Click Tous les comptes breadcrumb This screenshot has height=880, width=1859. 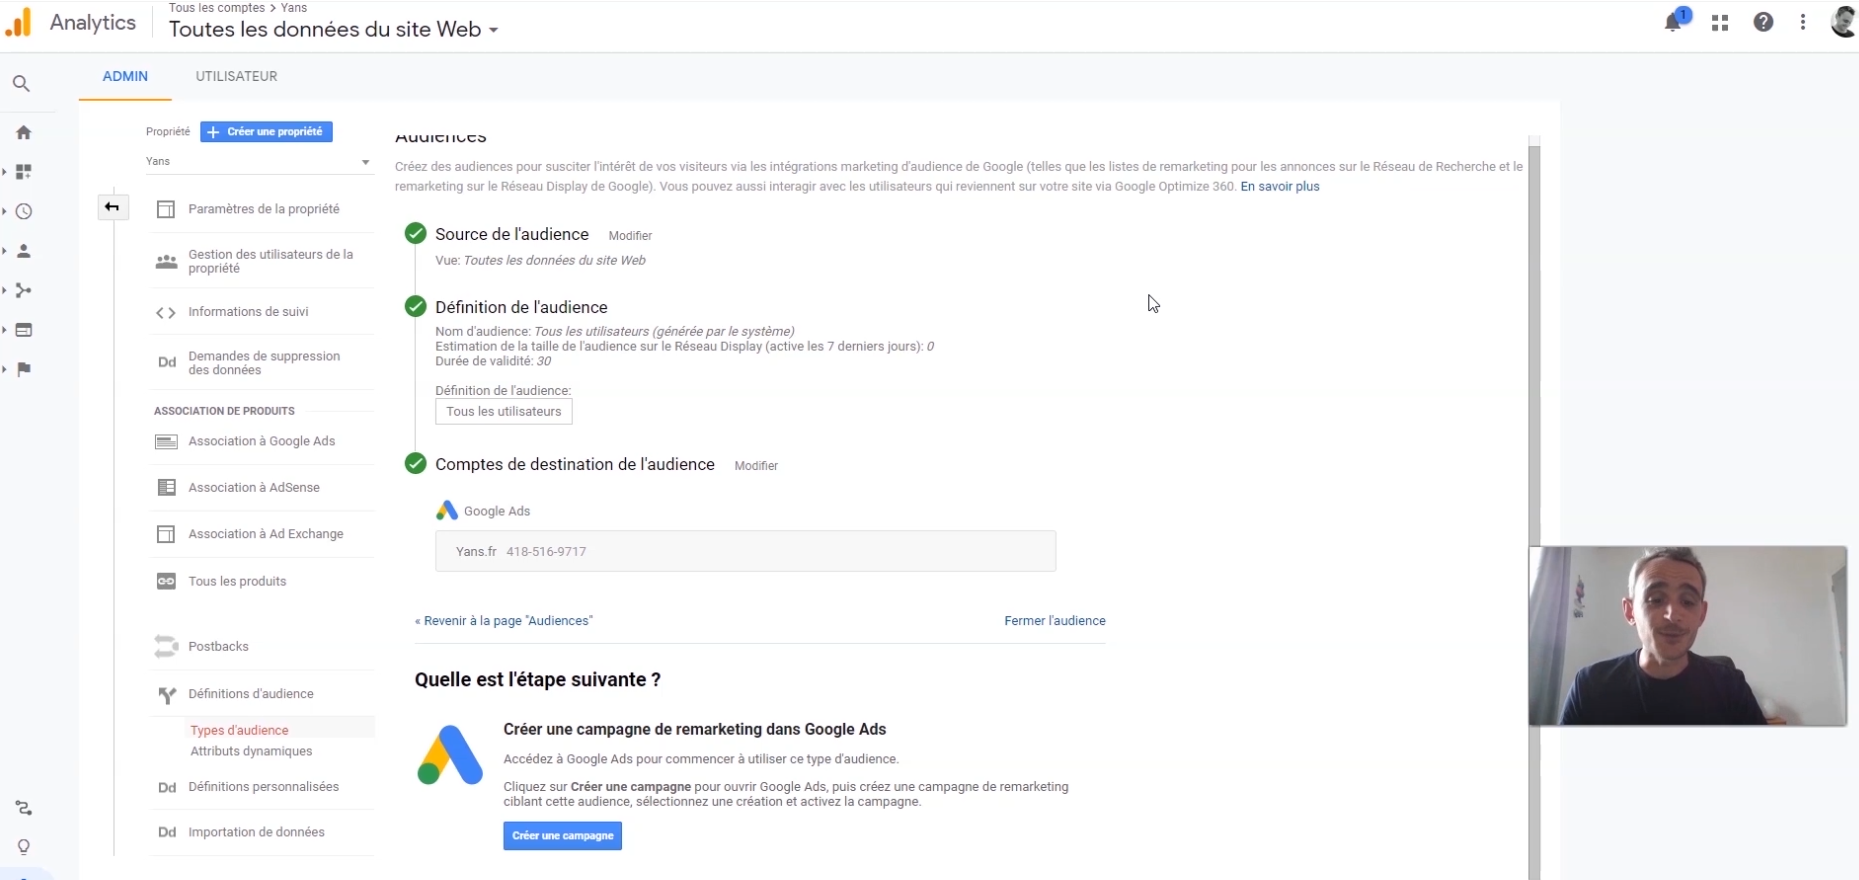click(x=215, y=8)
